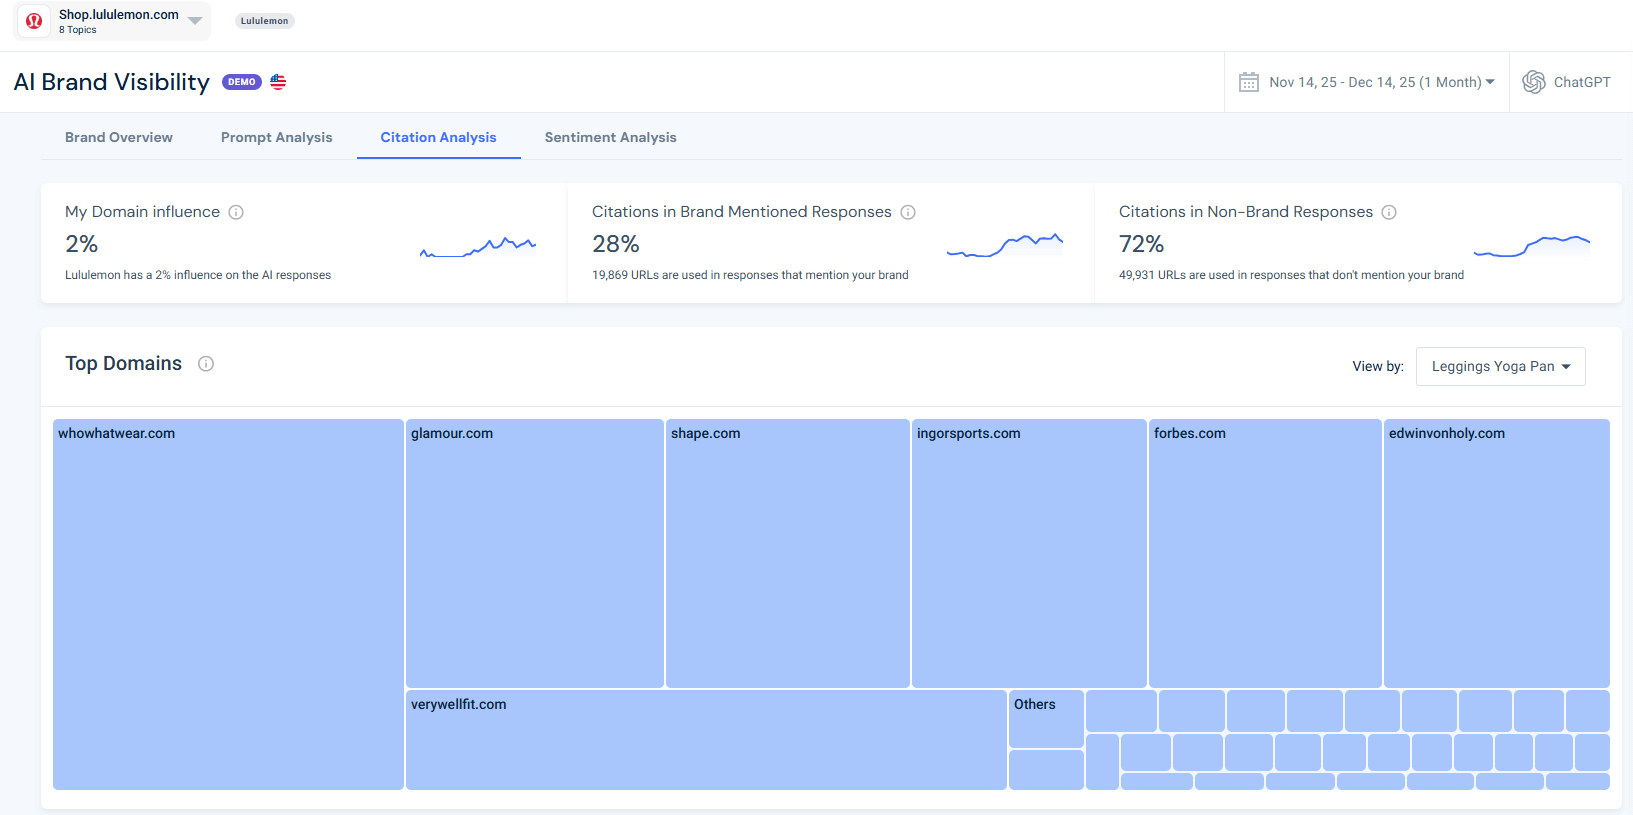Click the US flag country icon

click(x=278, y=82)
